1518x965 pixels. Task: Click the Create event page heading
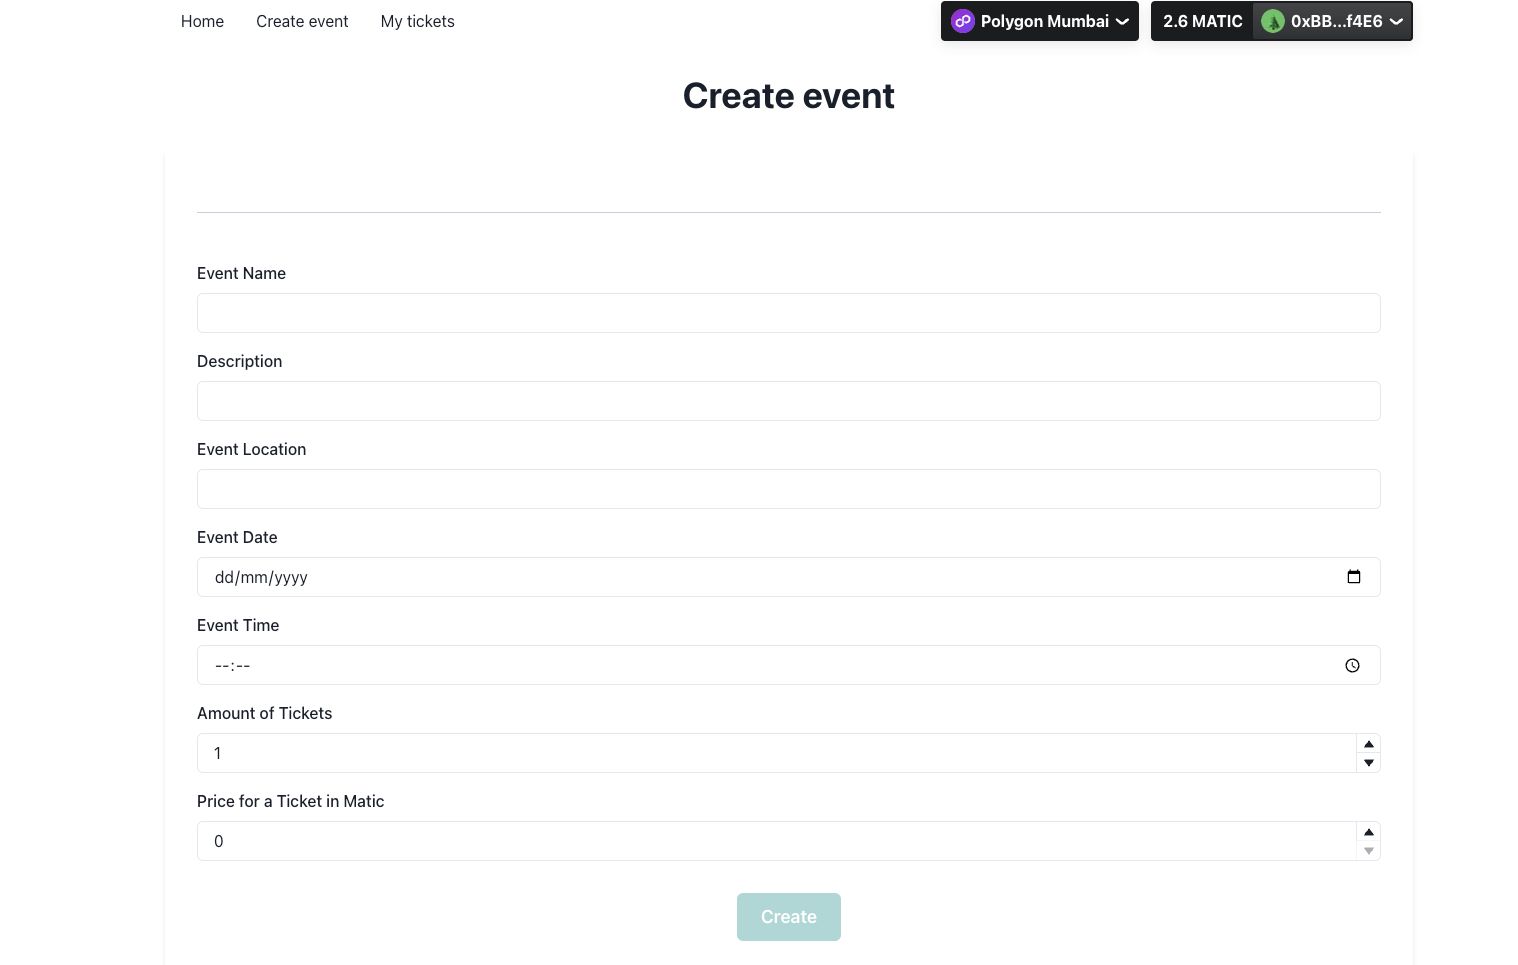tap(788, 96)
